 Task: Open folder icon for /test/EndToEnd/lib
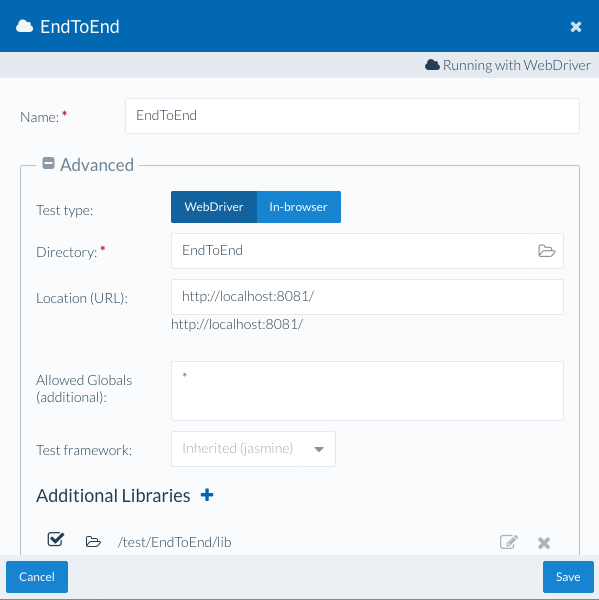point(93,541)
